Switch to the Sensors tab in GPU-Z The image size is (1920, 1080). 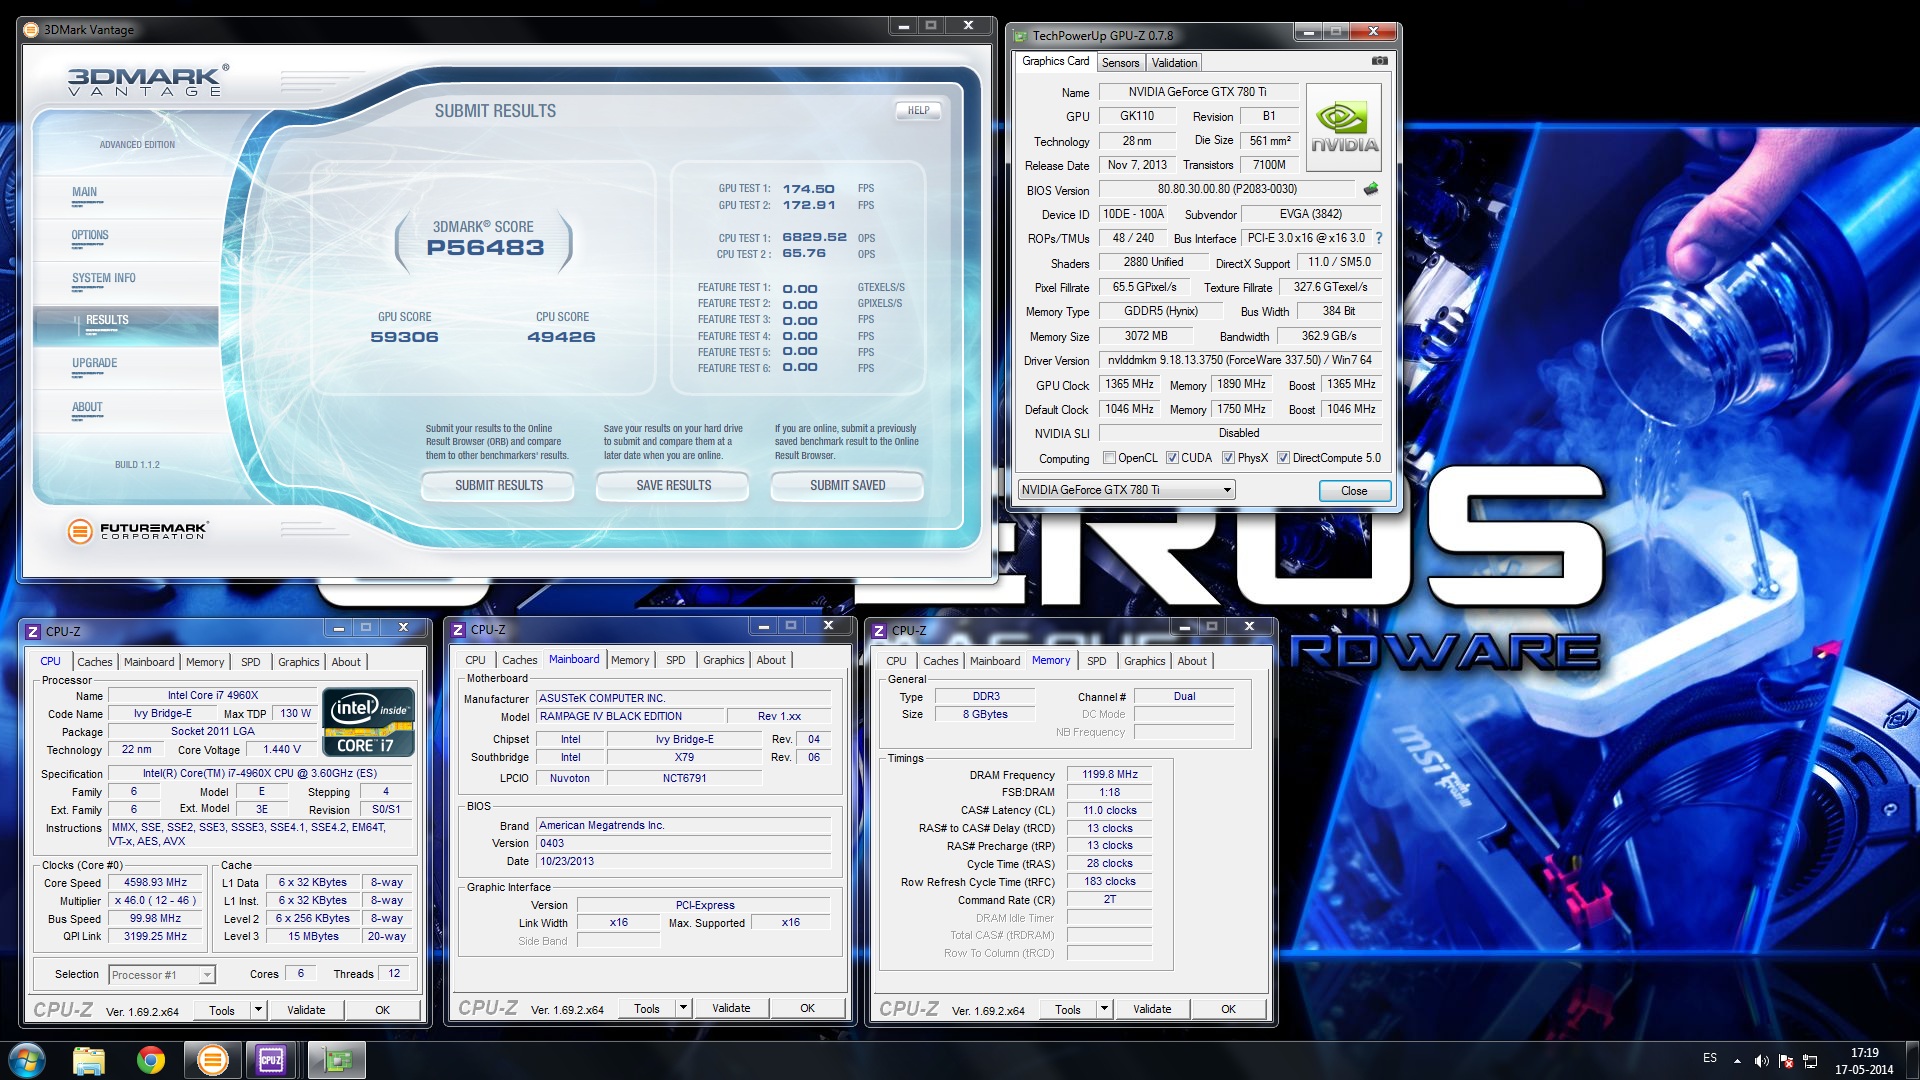point(1120,62)
